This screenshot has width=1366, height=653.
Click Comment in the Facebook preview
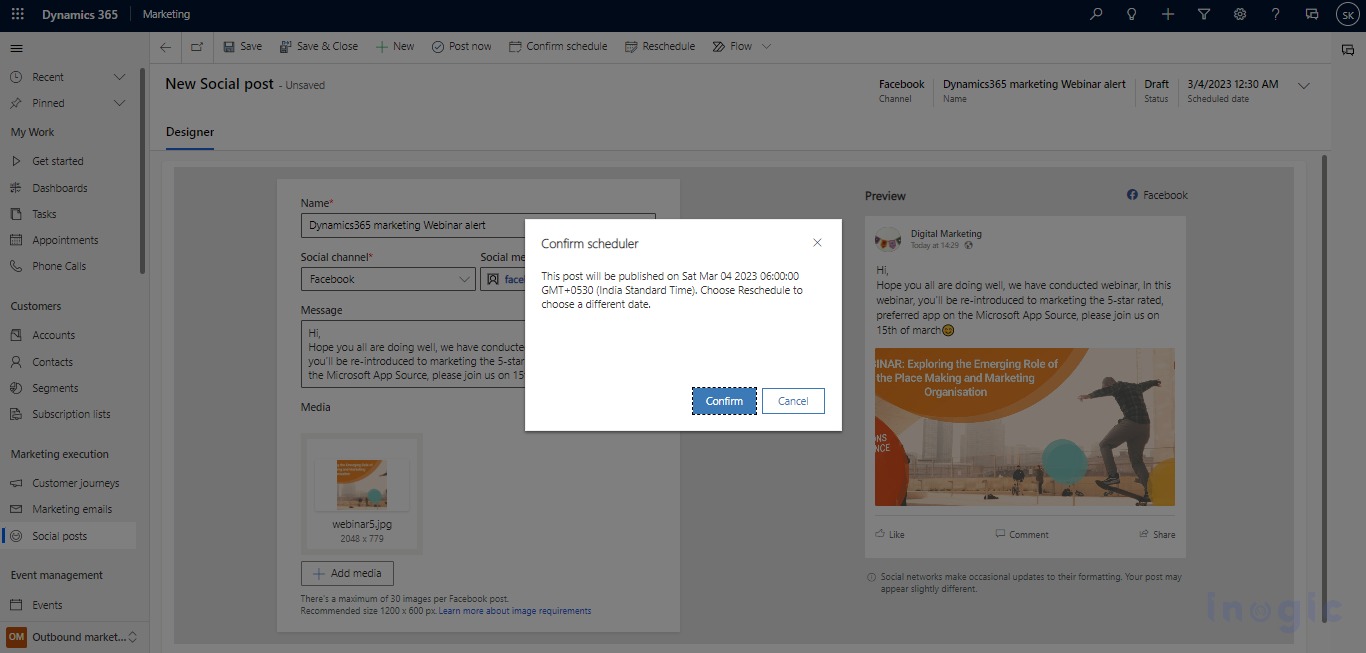[1022, 534]
